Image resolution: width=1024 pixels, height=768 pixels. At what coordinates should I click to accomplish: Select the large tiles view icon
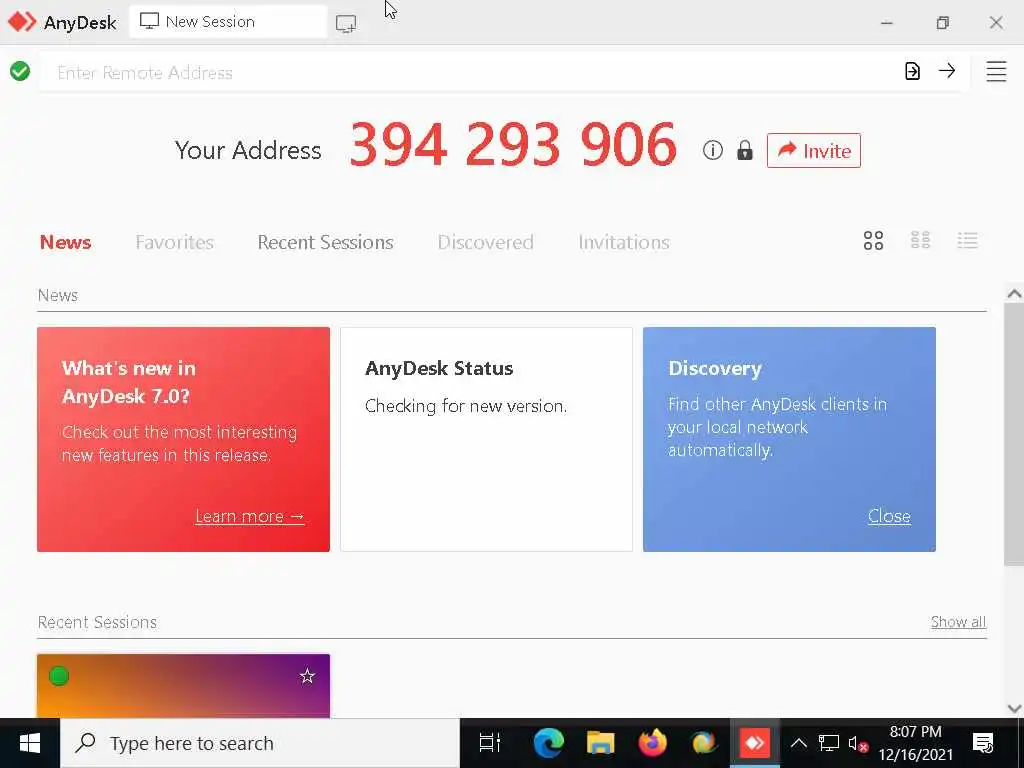click(873, 240)
